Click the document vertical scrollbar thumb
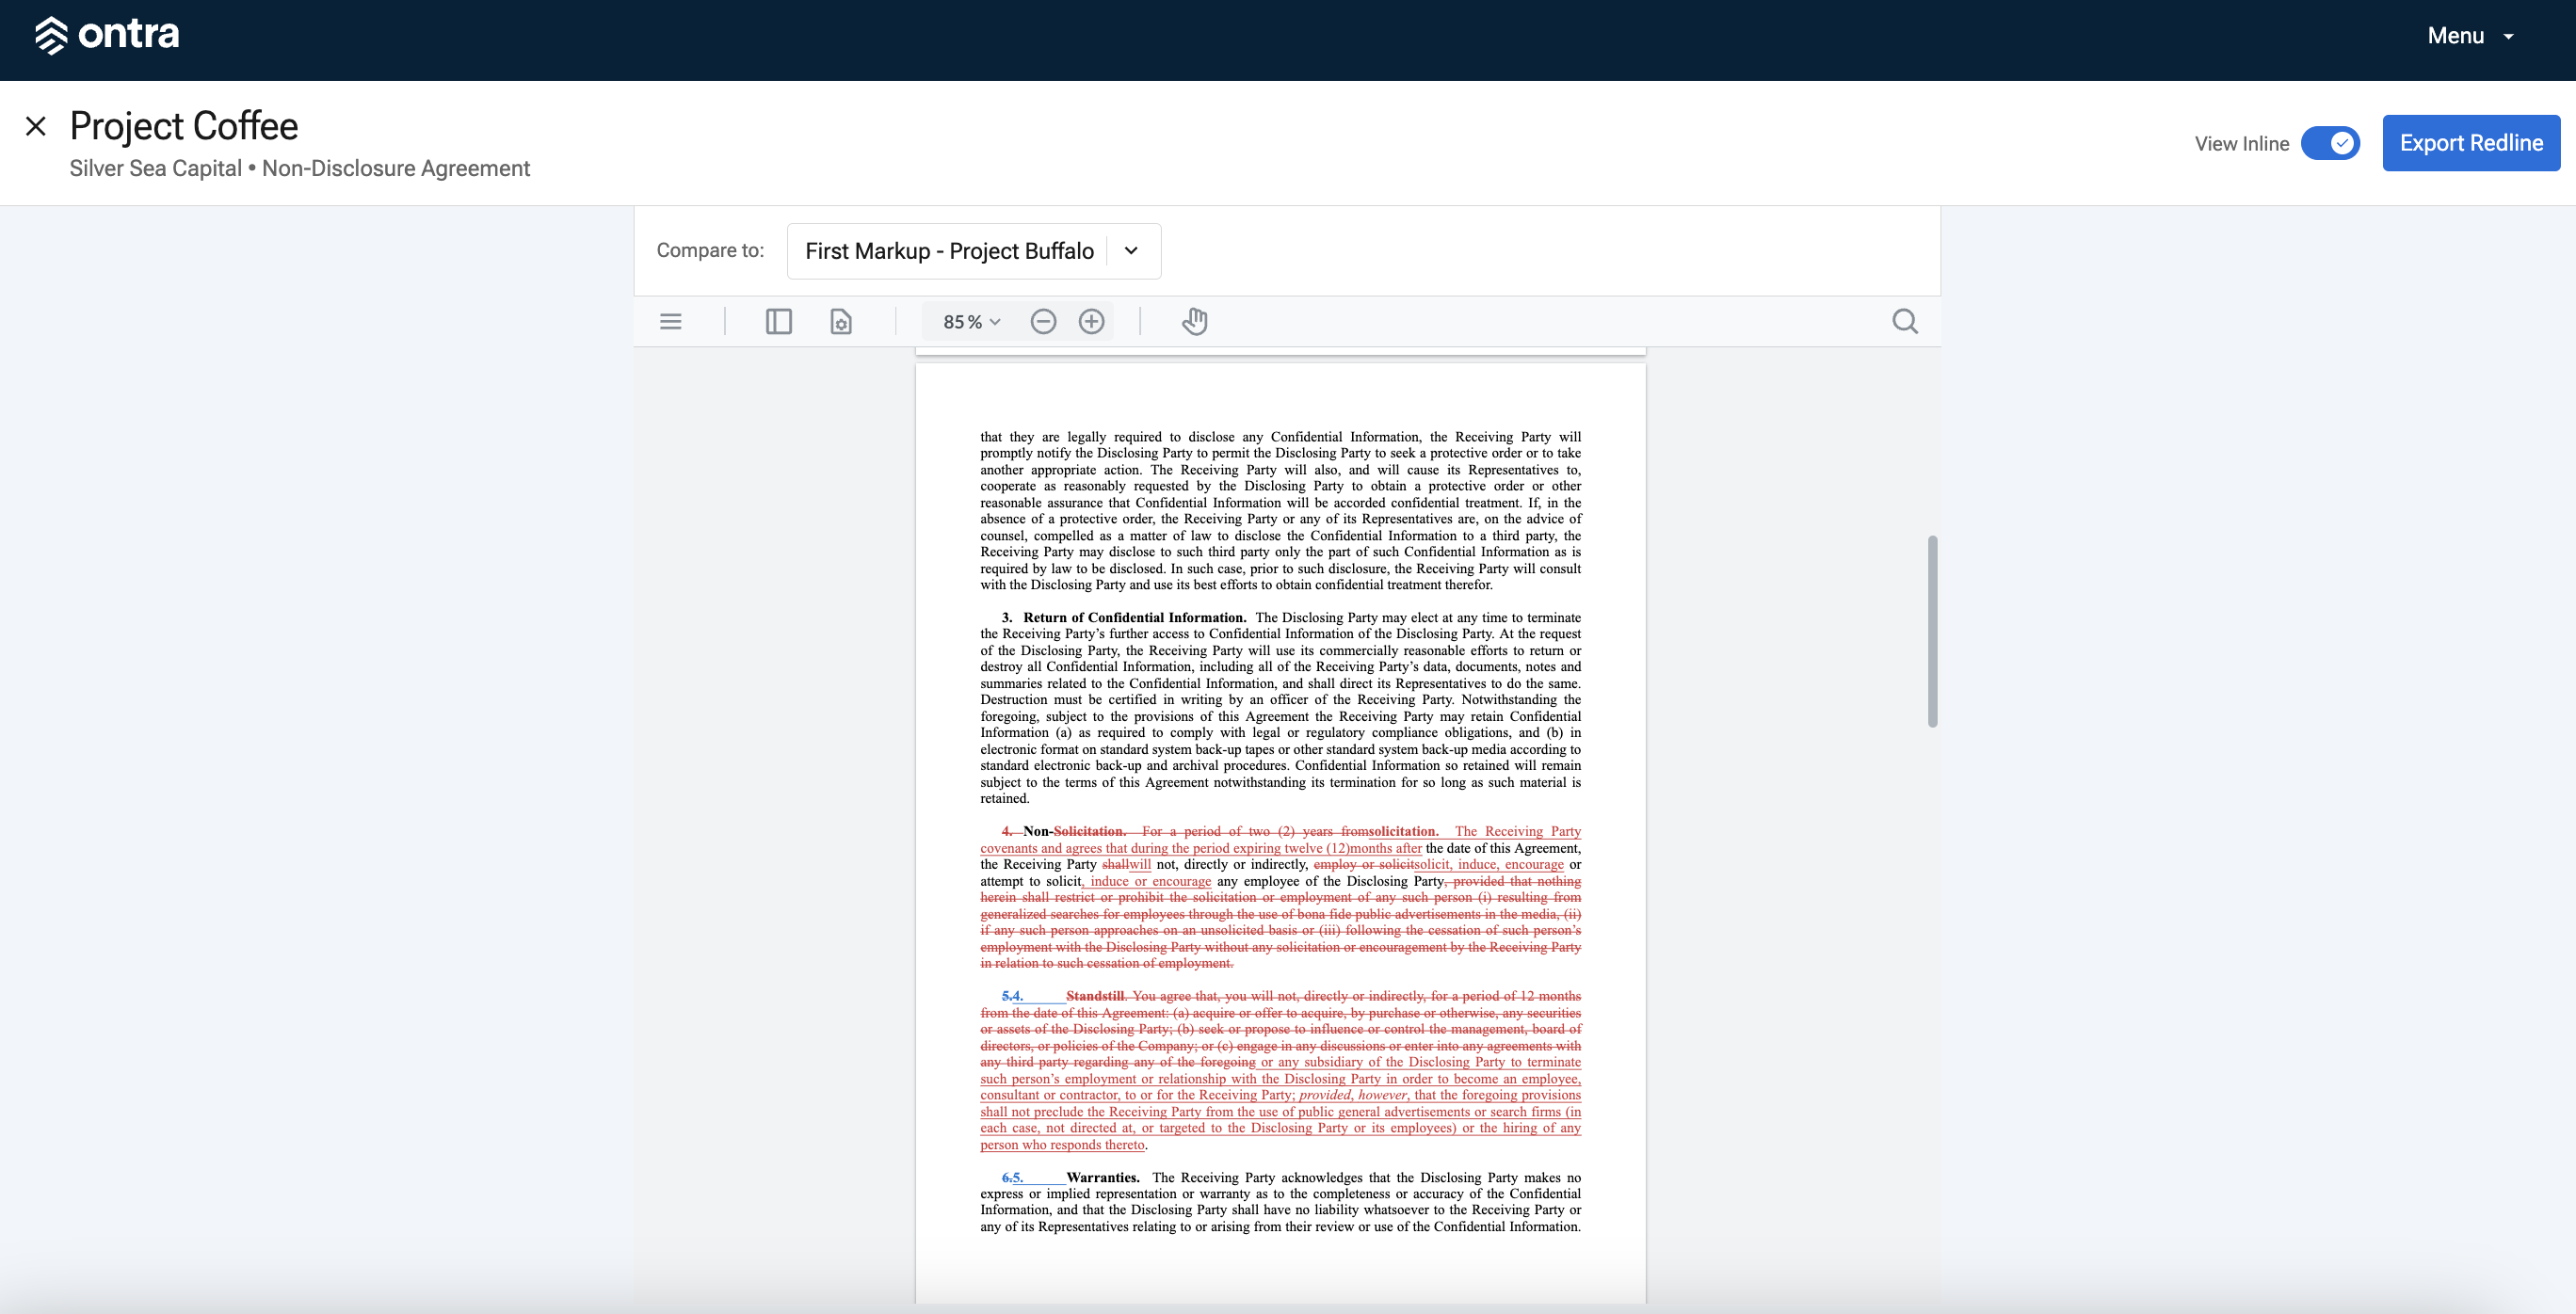The image size is (2576, 1314). [1932, 632]
